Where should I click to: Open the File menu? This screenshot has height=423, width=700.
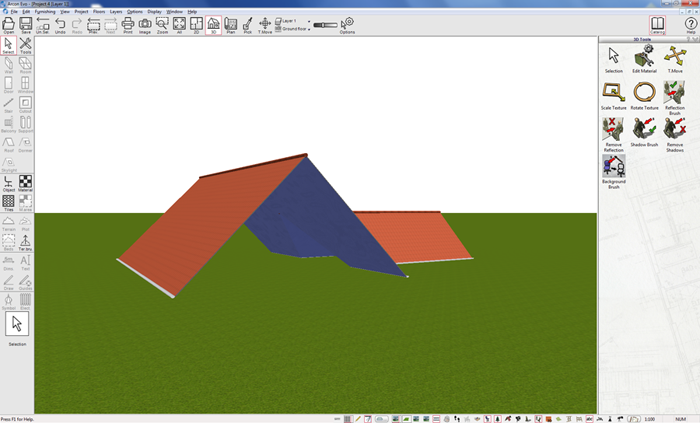point(14,12)
